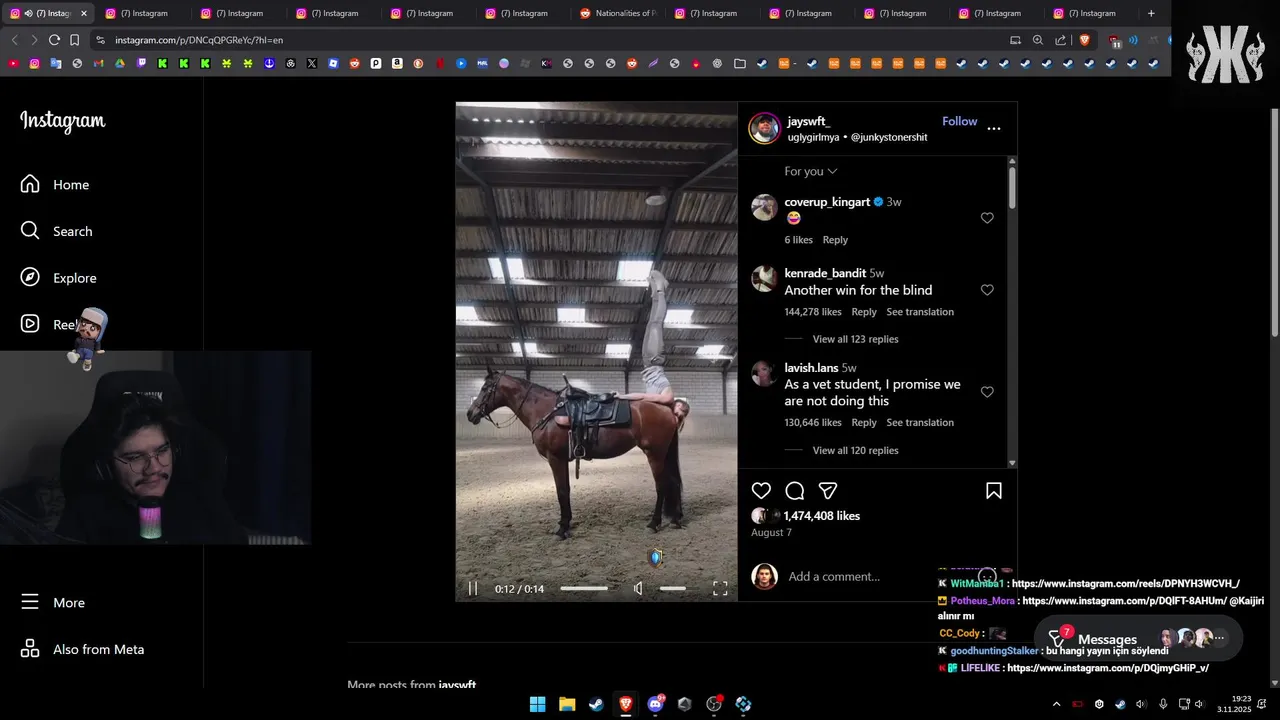The height and width of the screenshot is (720, 1280).
Task: See translation of kenrade_bandit comment
Action: tap(920, 312)
